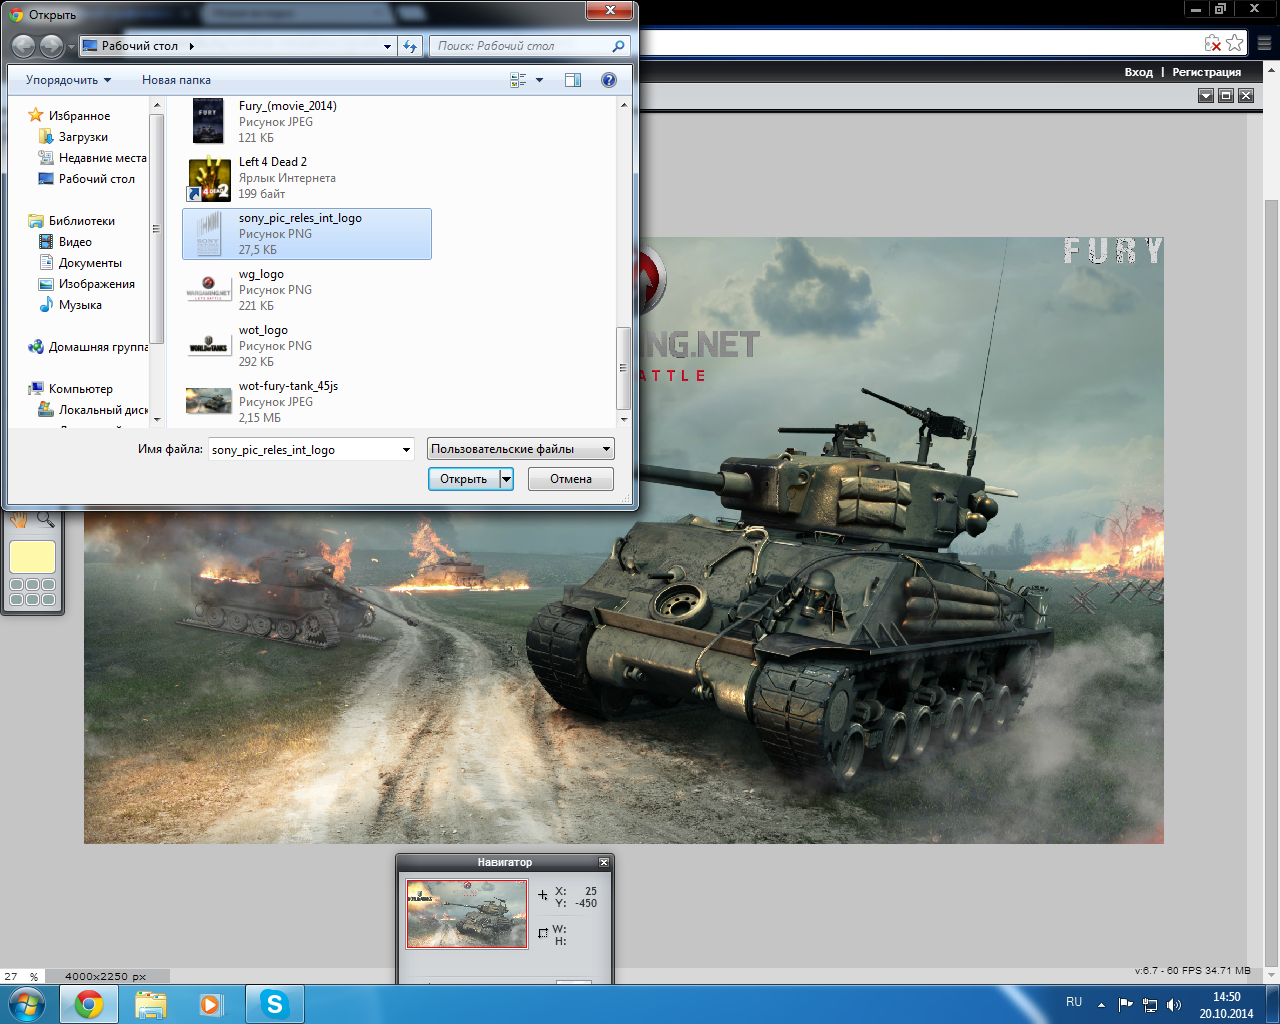Image resolution: width=1280 pixels, height=1024 pixels.
Task: Open the dialog help button
Action: click(609, 80)
